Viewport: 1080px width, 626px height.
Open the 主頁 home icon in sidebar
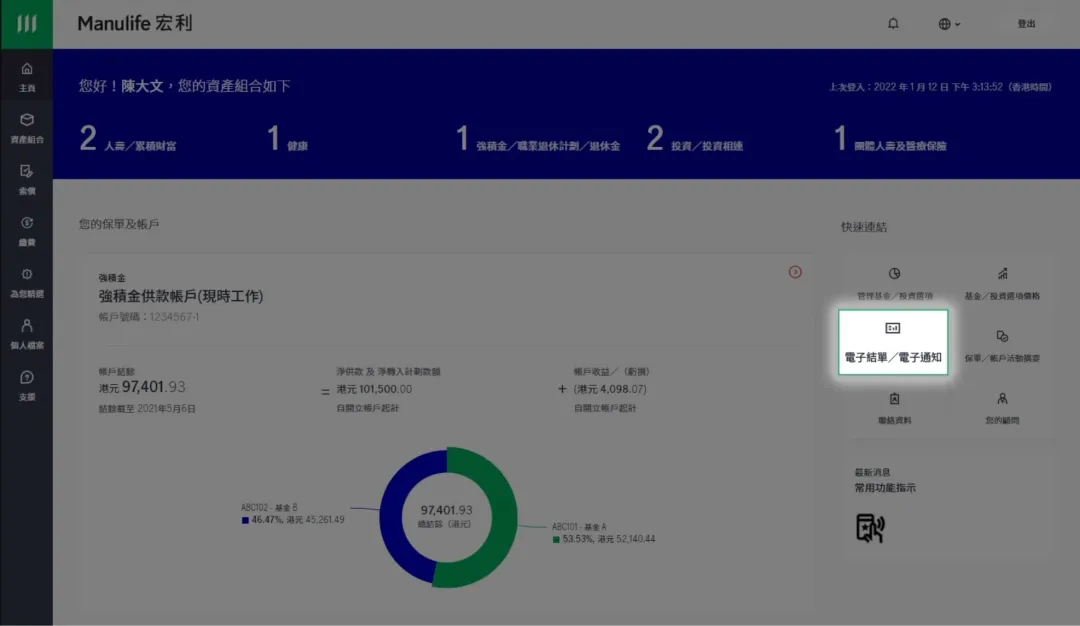point(26,76)
